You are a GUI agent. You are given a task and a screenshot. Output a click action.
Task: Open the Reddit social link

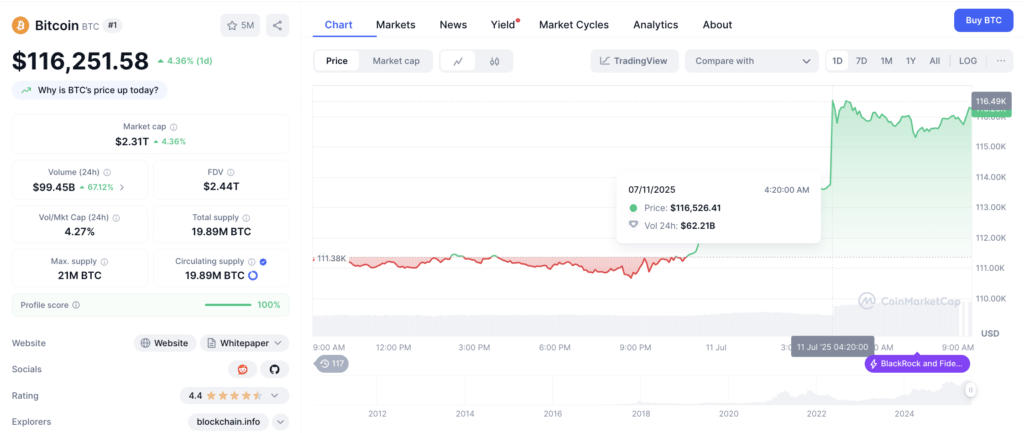click(x=243, y=369)
